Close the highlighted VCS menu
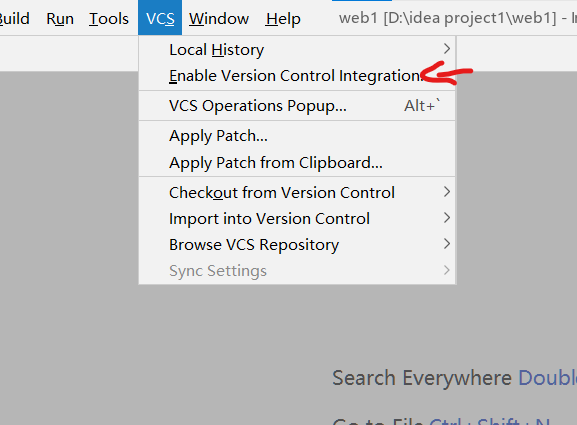577x425 pixels. [x=160, y=18]
